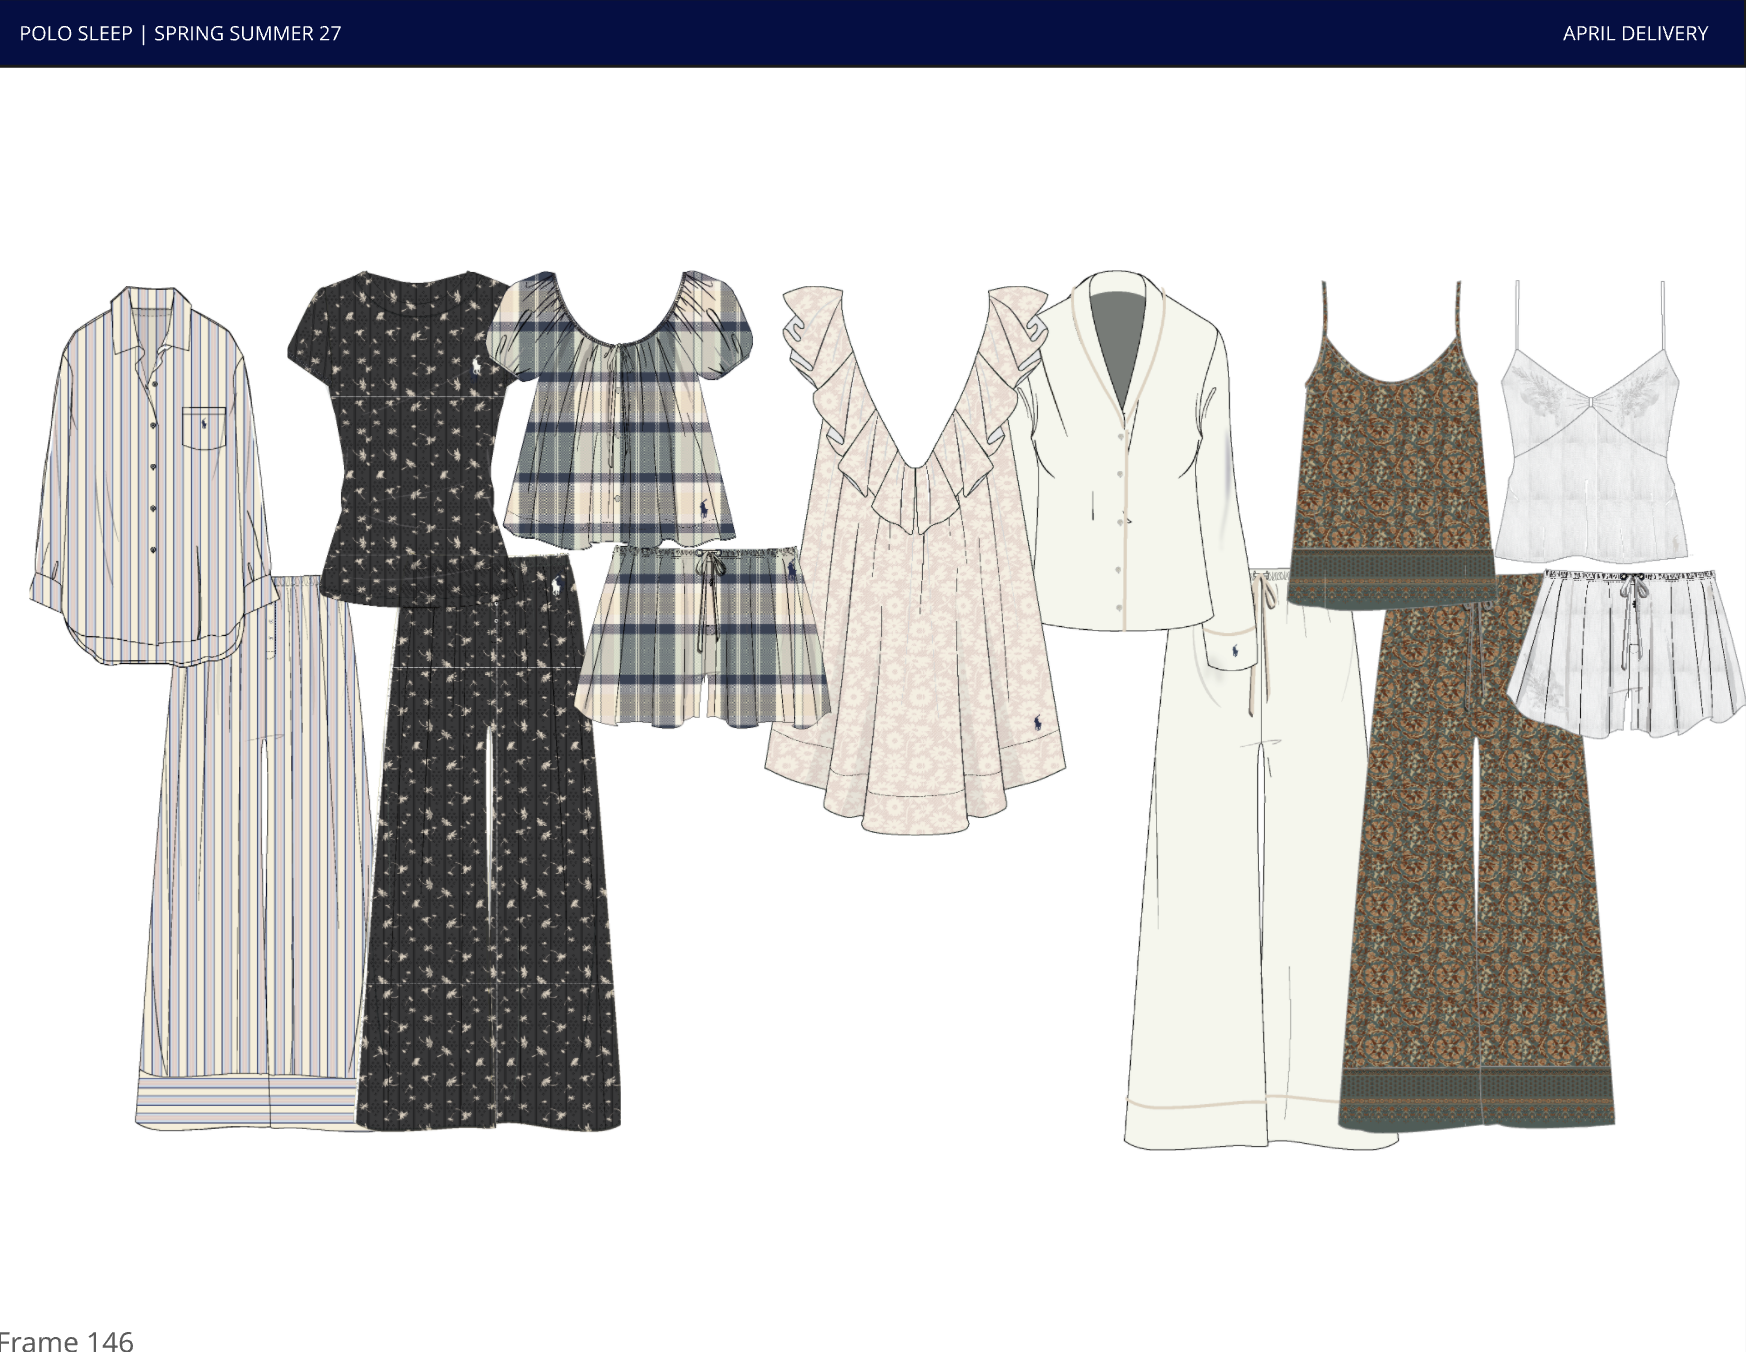The width and height of the screenshot is (1746, 1352).
Task: Select the "POLO SLEEP | SPRING SUMMER 27" header text
Action: click(x=180, y=33)
